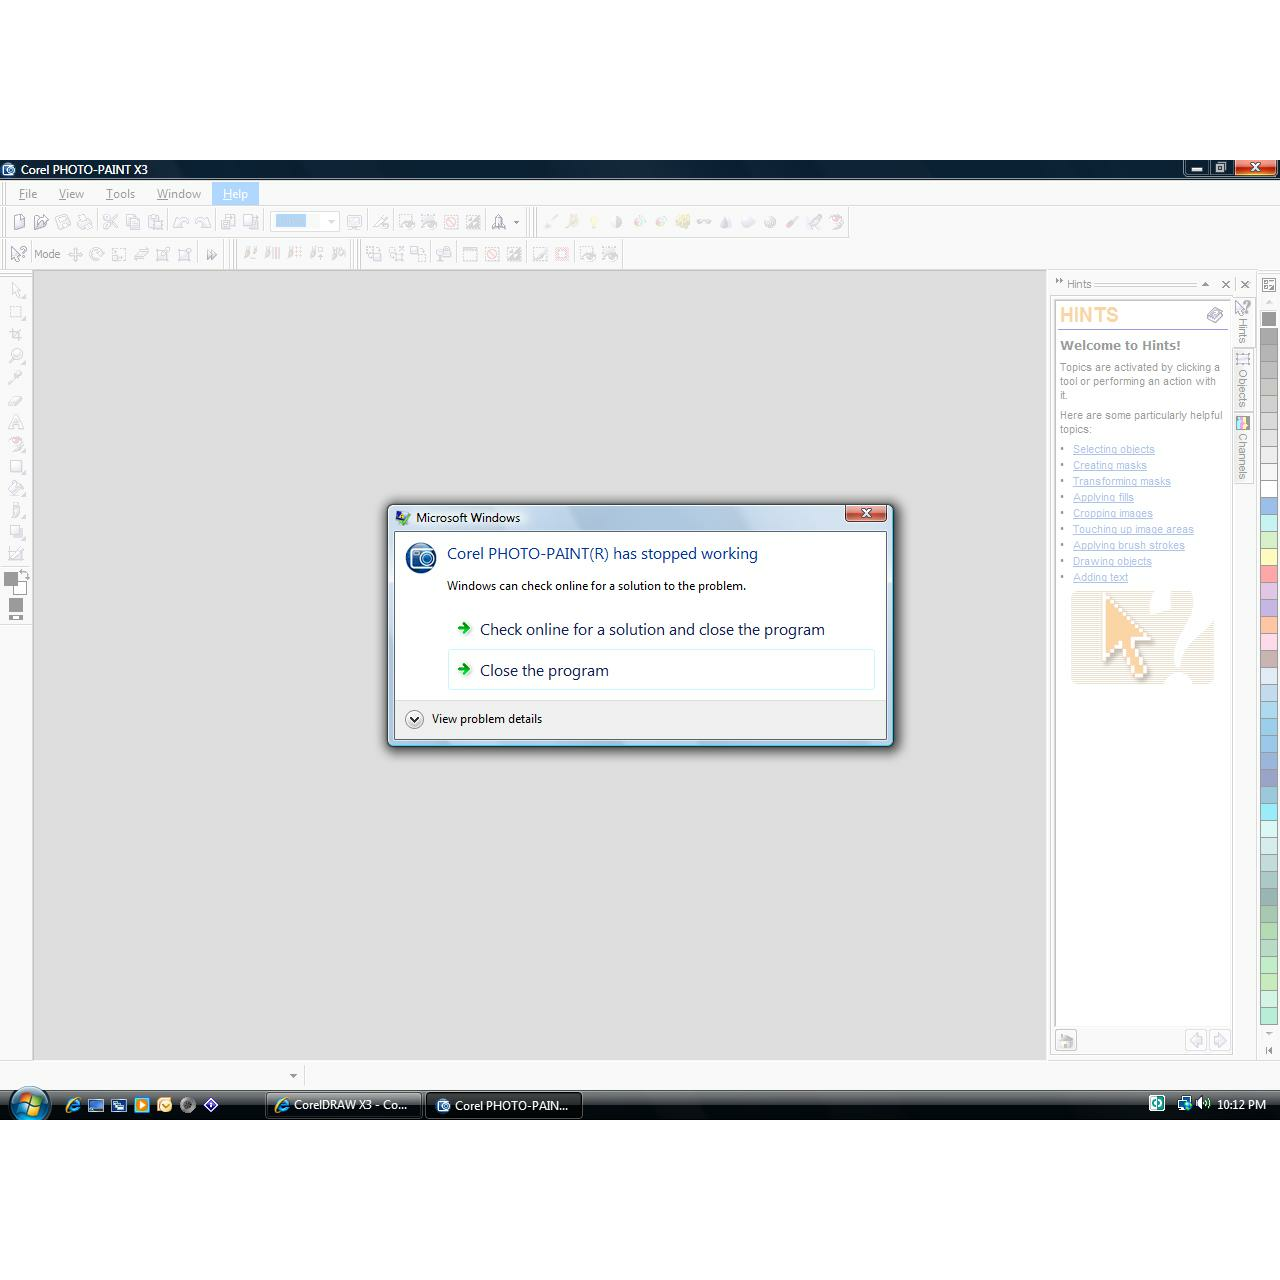The height and width of the screenshot is (1280, 1280).
Task: Open the Adding text hint link
Action: pyautogui.click(x=1100, y=578)
